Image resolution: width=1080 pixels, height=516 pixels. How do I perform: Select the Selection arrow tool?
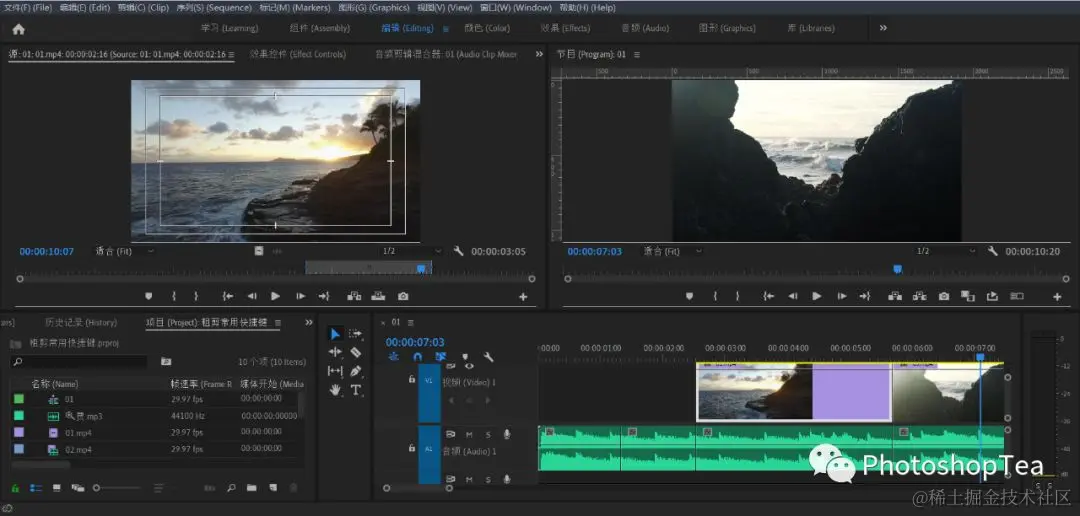(335, 334)
